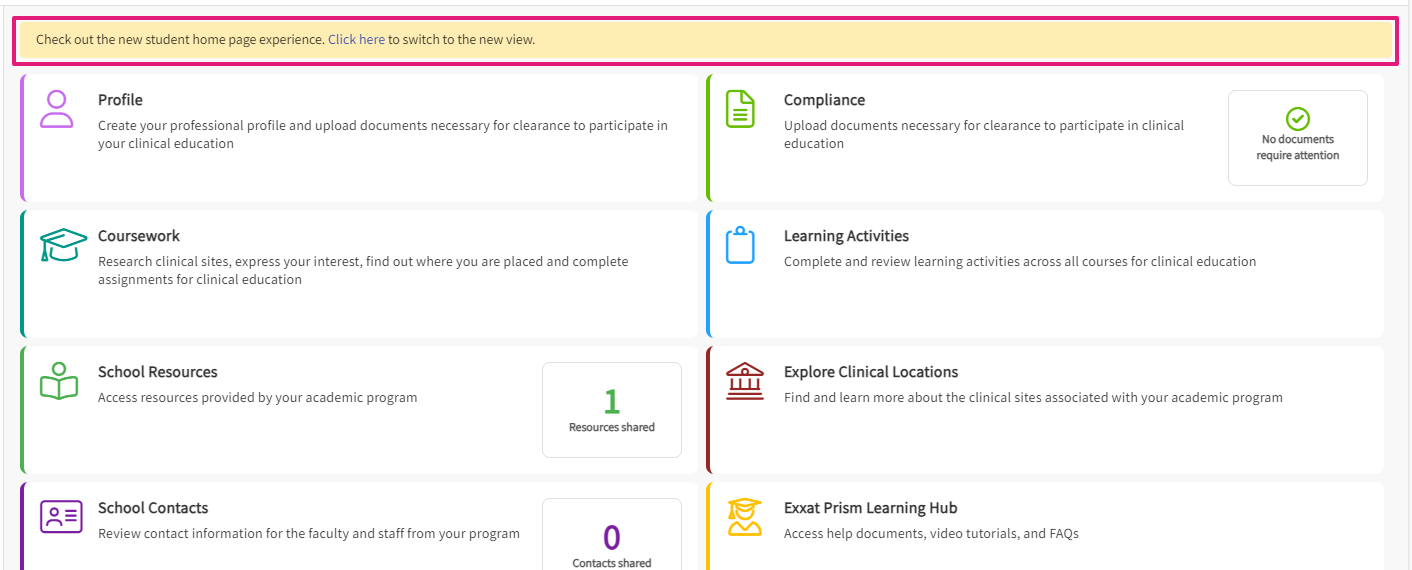Viewport: 1412px width, 570px height.
Task: Open the School Resources reader icon
Action: pyautogui.click(x=59, y=381)
